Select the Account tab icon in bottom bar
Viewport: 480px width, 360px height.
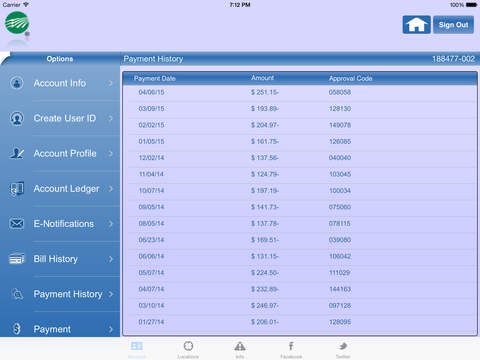pyautogui.click(x=137, y=346)
